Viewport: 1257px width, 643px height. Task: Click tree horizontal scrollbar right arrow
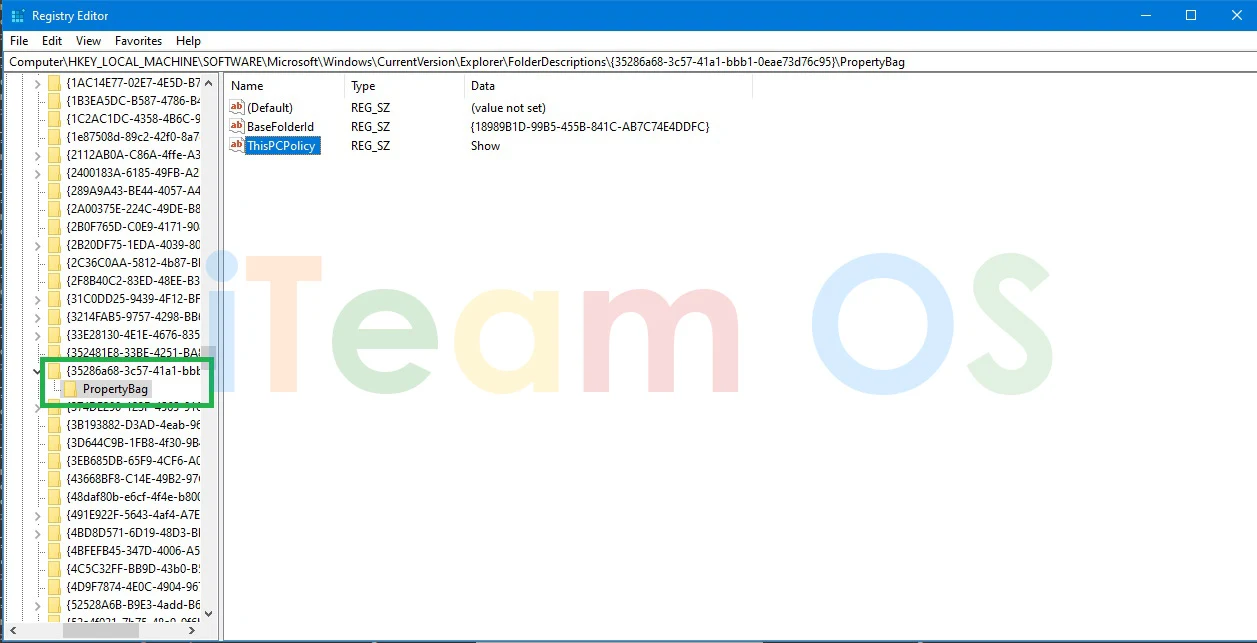193,631
